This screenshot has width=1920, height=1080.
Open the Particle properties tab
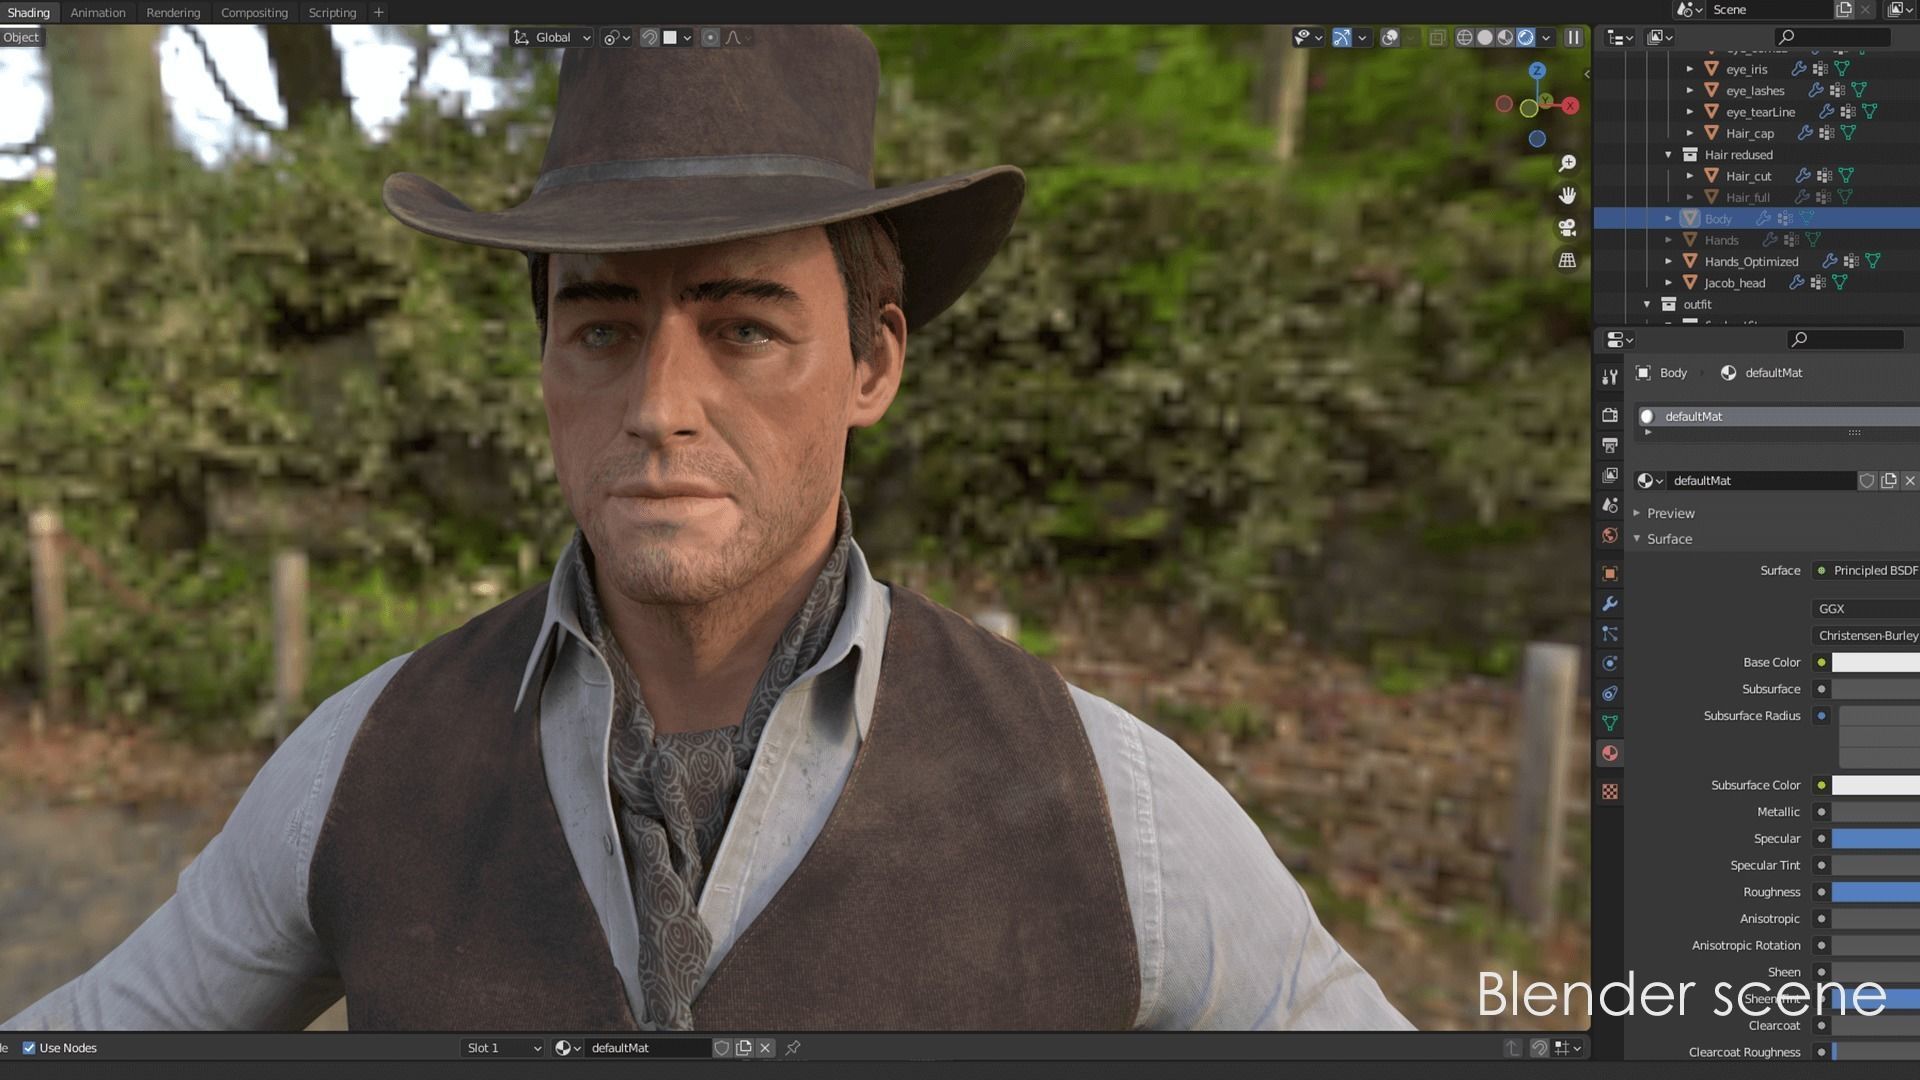click(x=1610, y=633)
